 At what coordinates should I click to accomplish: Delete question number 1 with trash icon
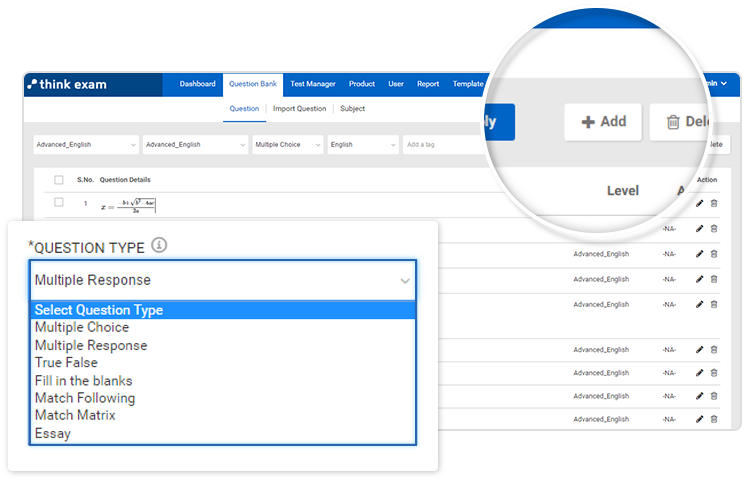(x=714, y=203)
